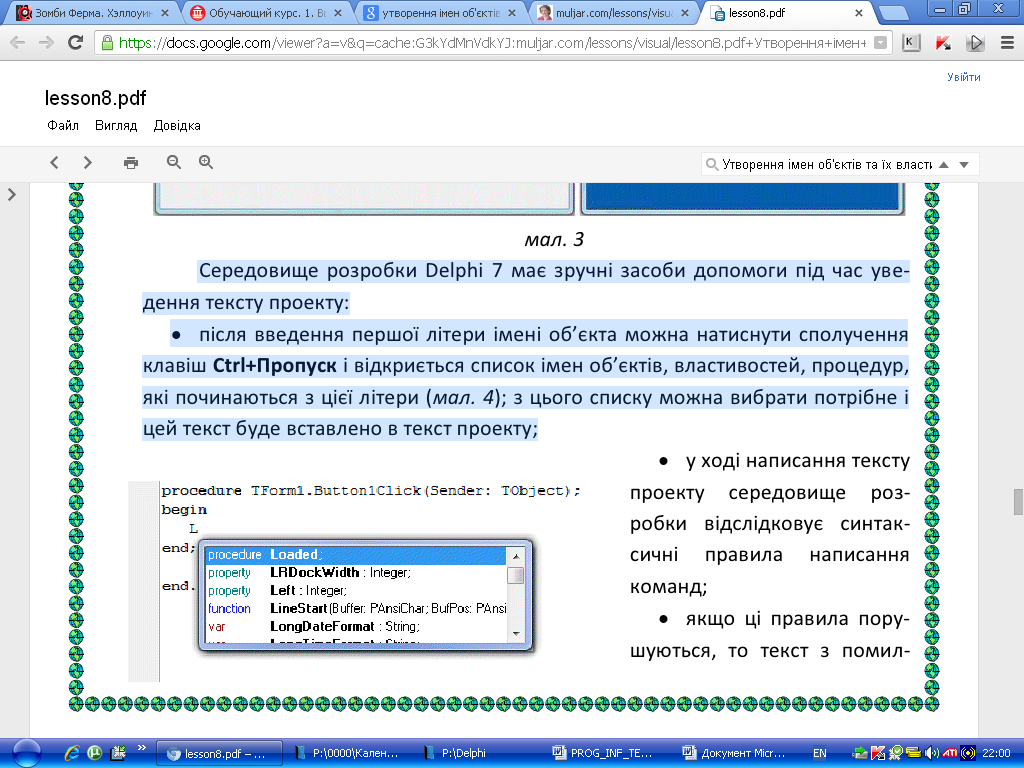Click the ATI tray icon
The width and height of the screenshot is (1024, 768).
point(950,754)
